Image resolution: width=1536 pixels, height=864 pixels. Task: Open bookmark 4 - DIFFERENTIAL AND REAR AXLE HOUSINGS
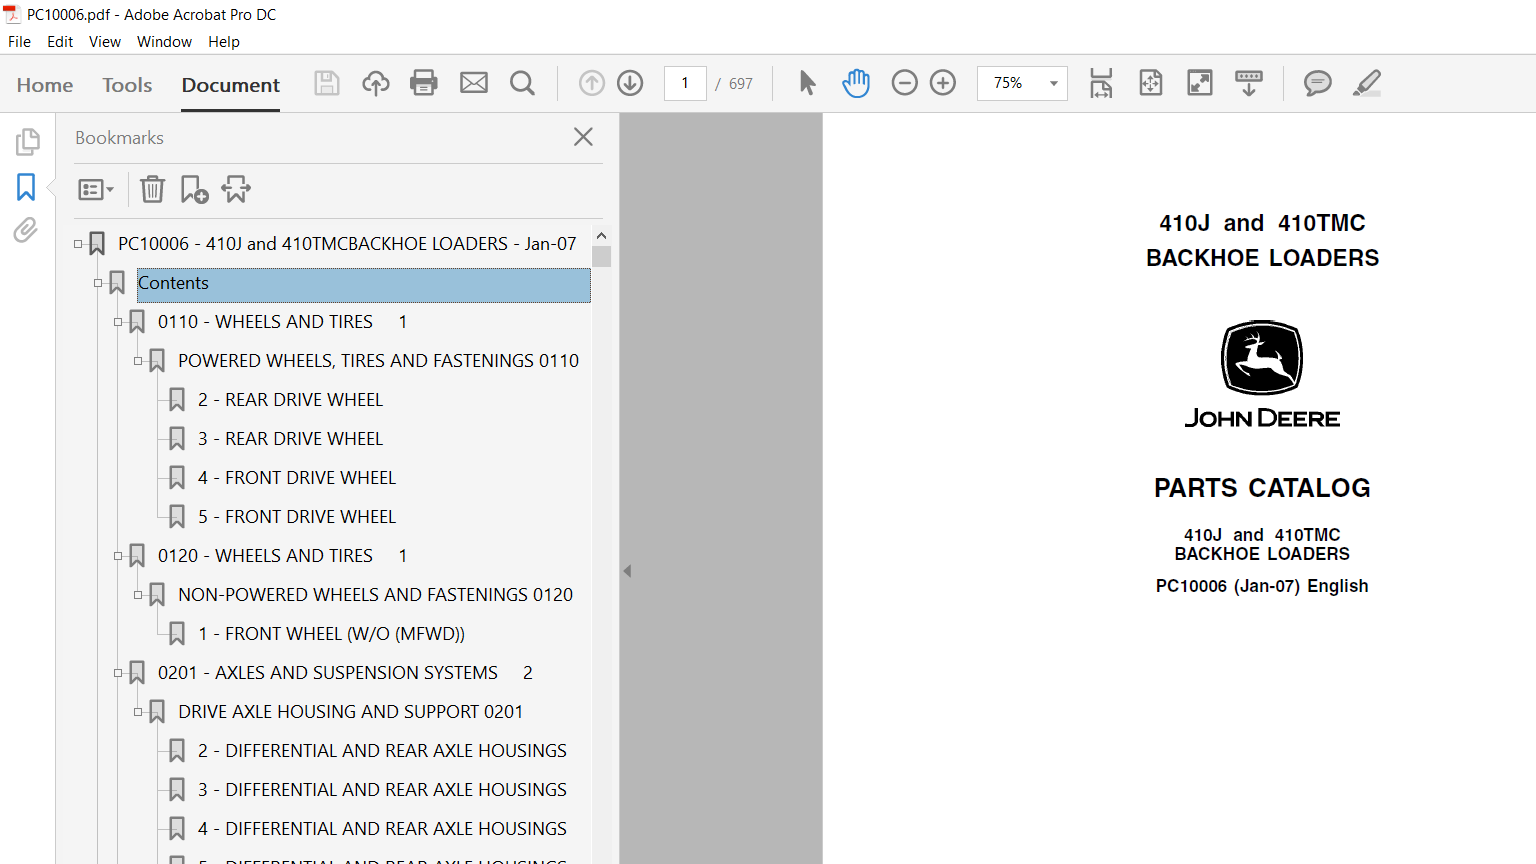tap(382, 829)
